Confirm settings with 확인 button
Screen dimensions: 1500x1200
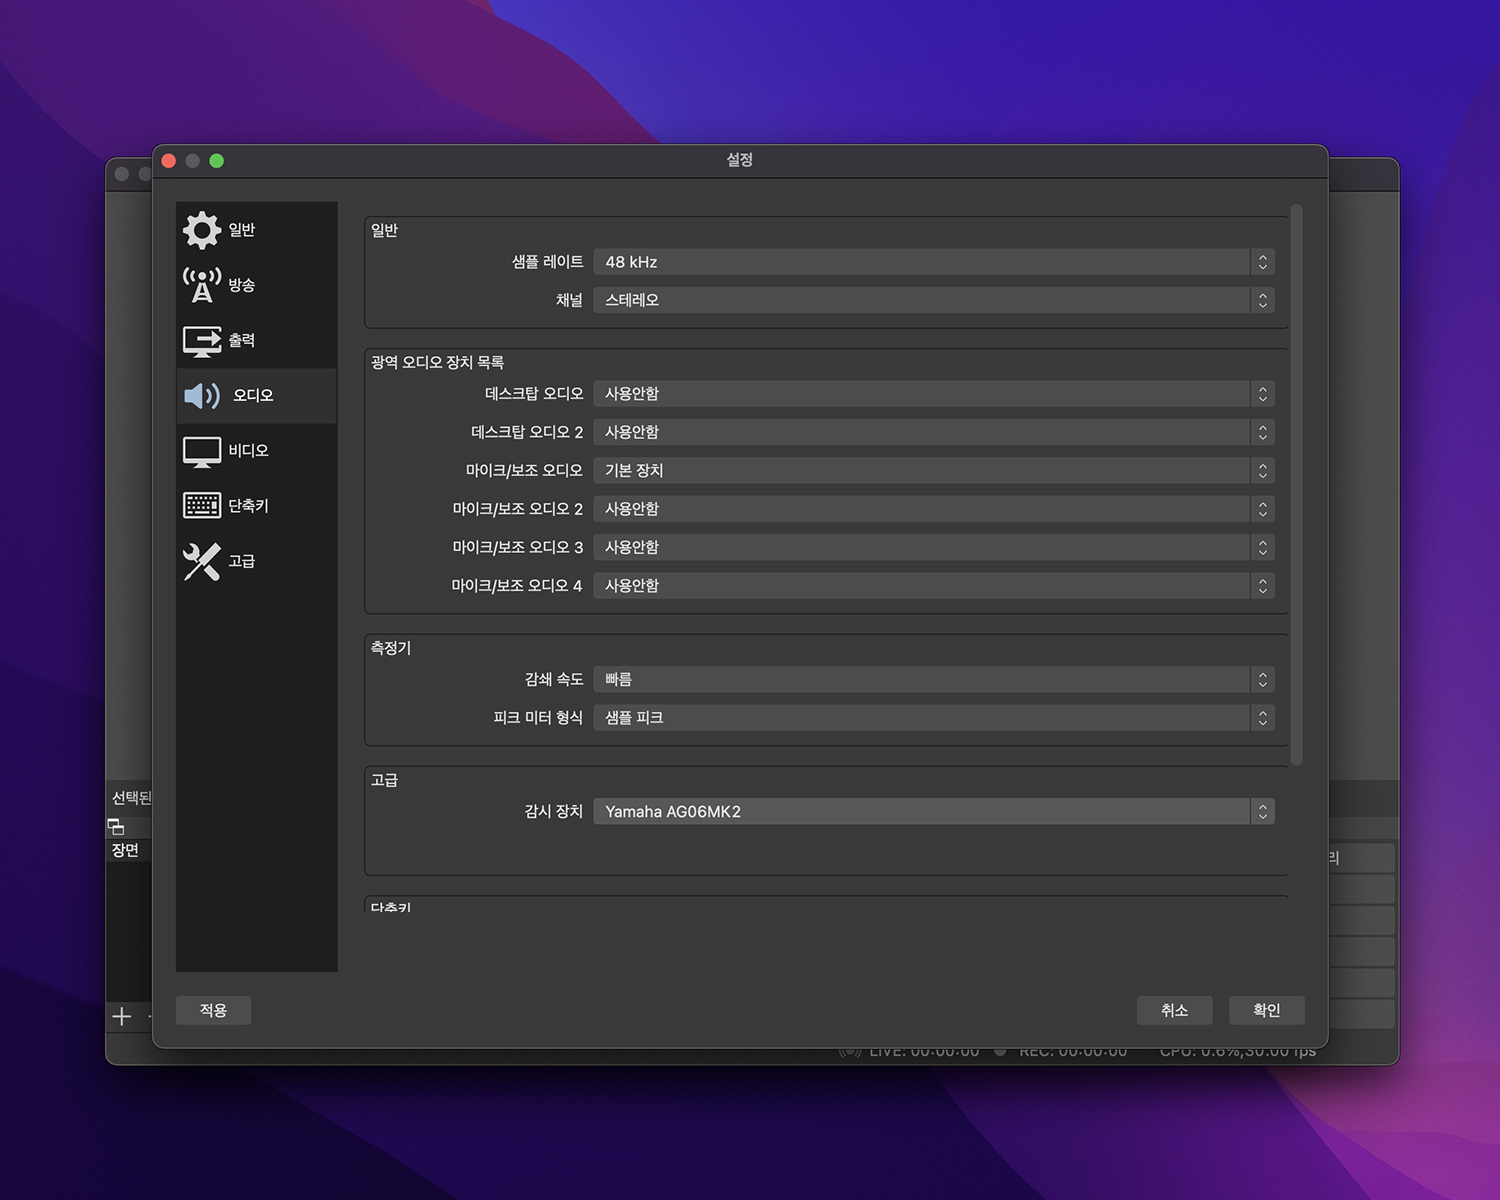point(1266,1010)
